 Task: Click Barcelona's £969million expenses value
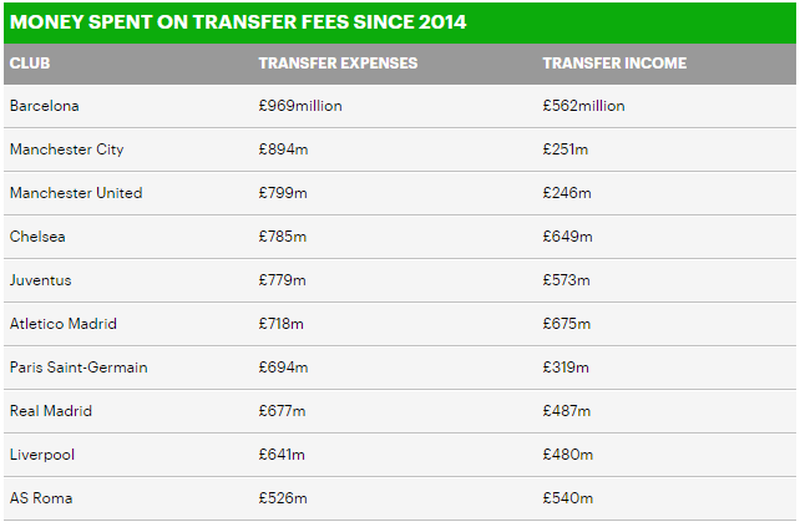[x=300, y=106]
